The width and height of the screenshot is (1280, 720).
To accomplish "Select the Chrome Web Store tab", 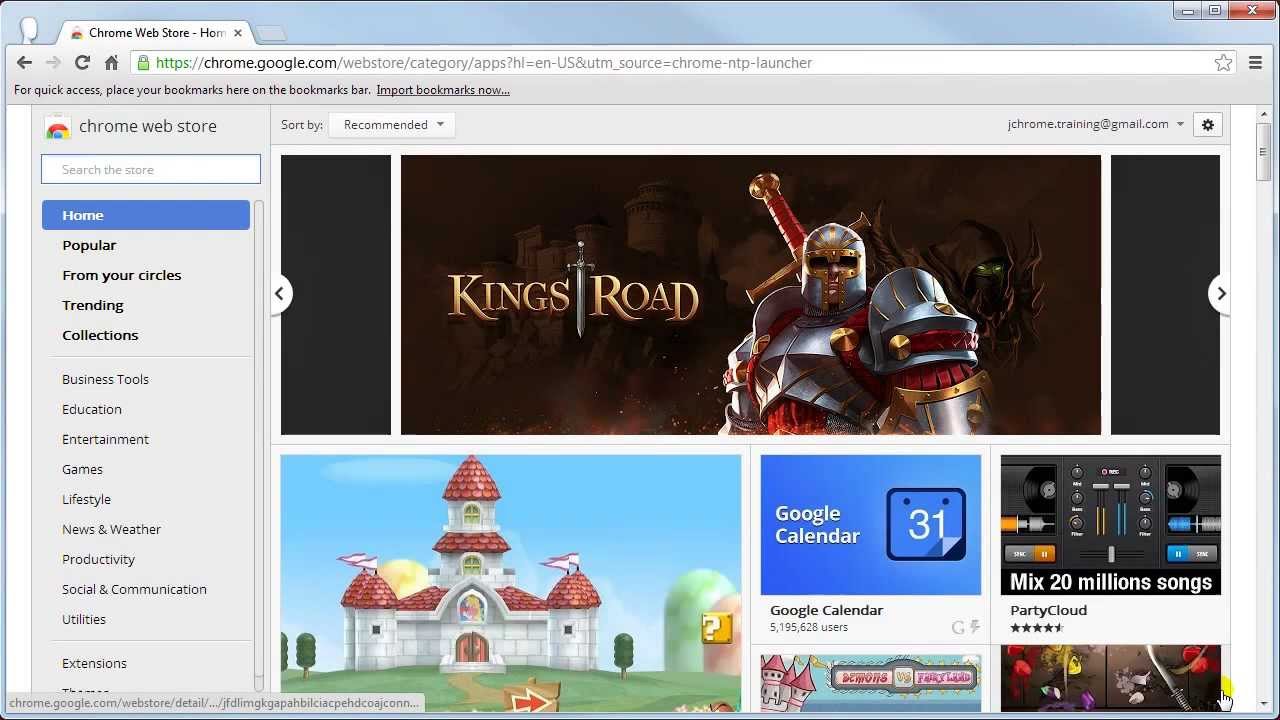I will click(x=155, y=33).
